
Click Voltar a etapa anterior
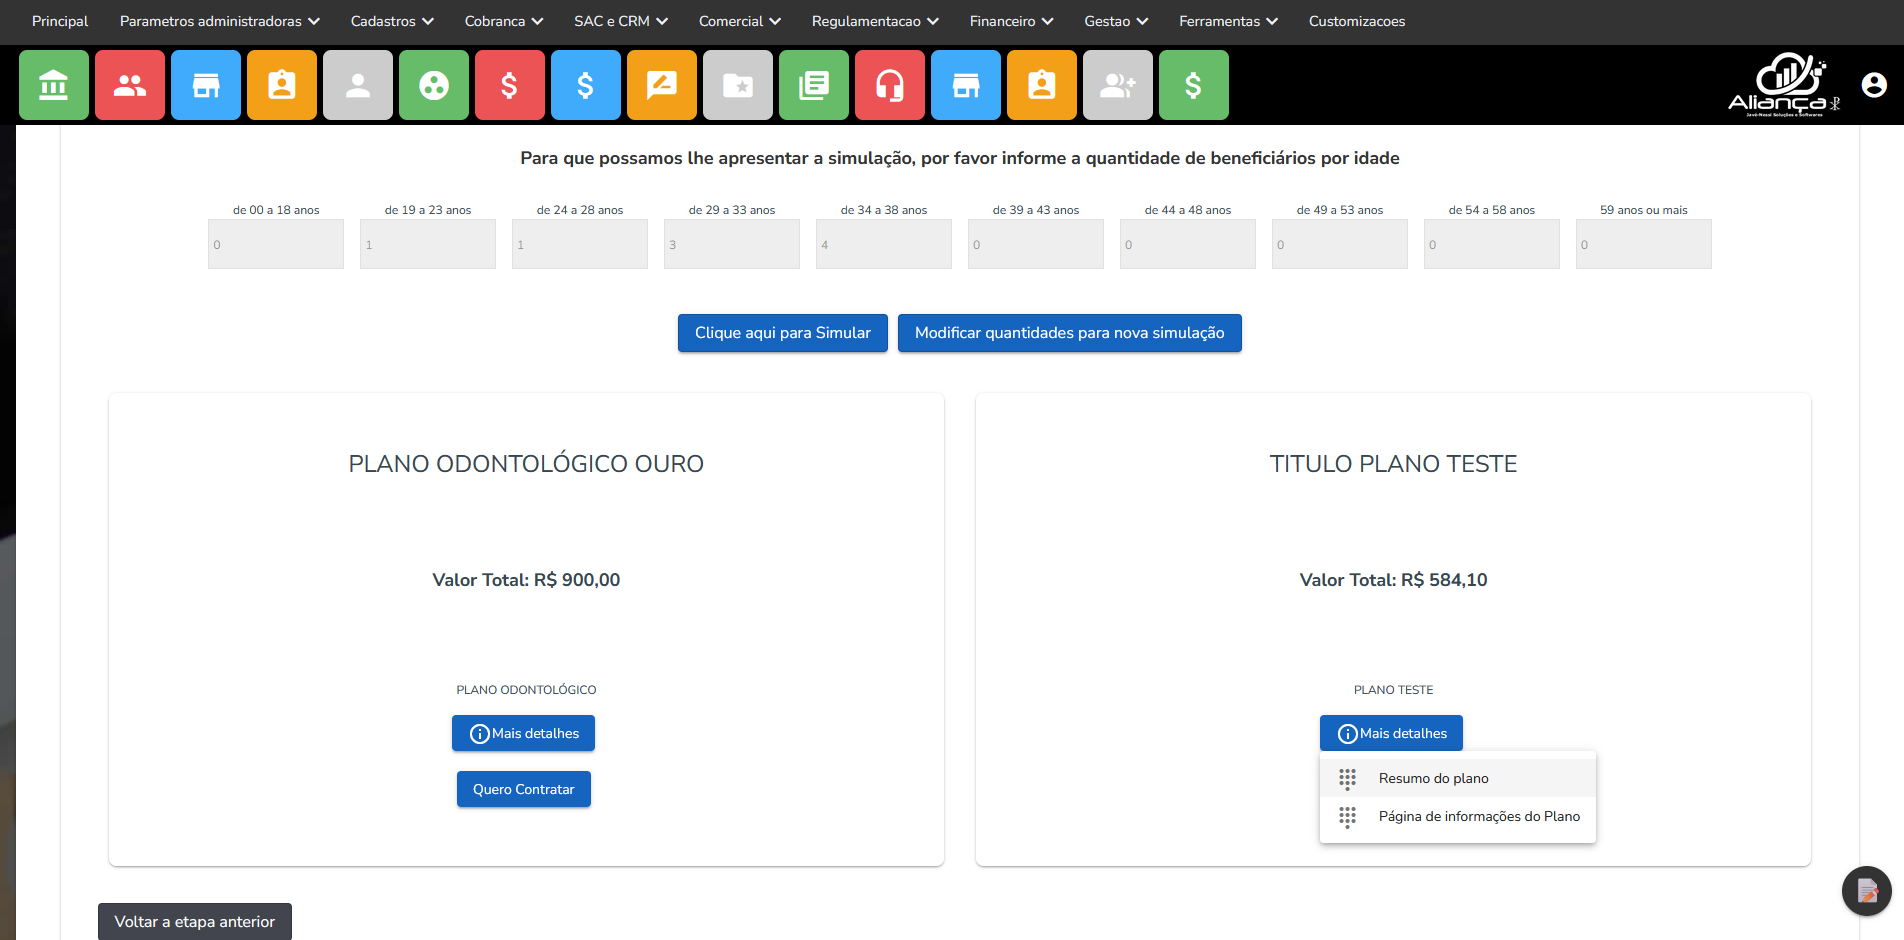click(x=194, y=921)
